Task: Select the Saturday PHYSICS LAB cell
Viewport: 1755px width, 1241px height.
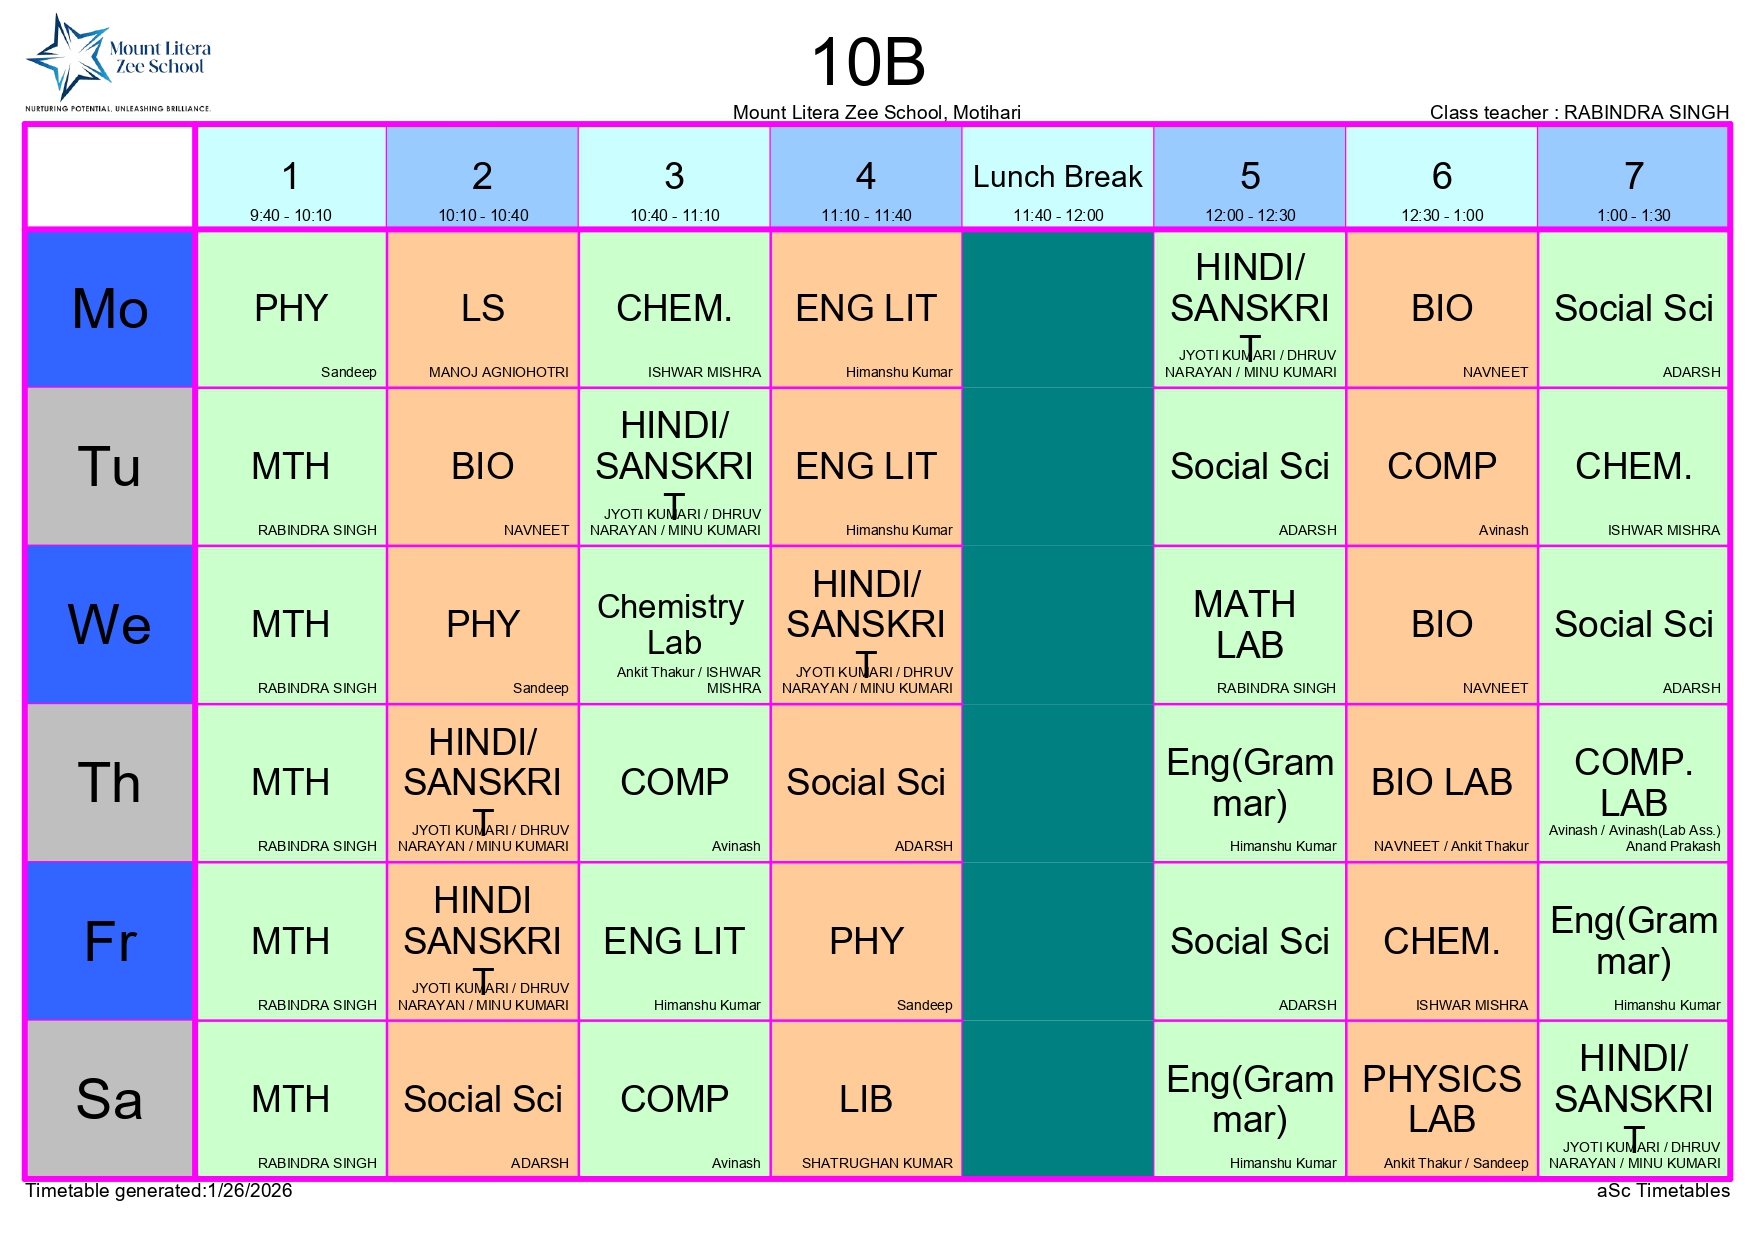Action: 1441,1099
